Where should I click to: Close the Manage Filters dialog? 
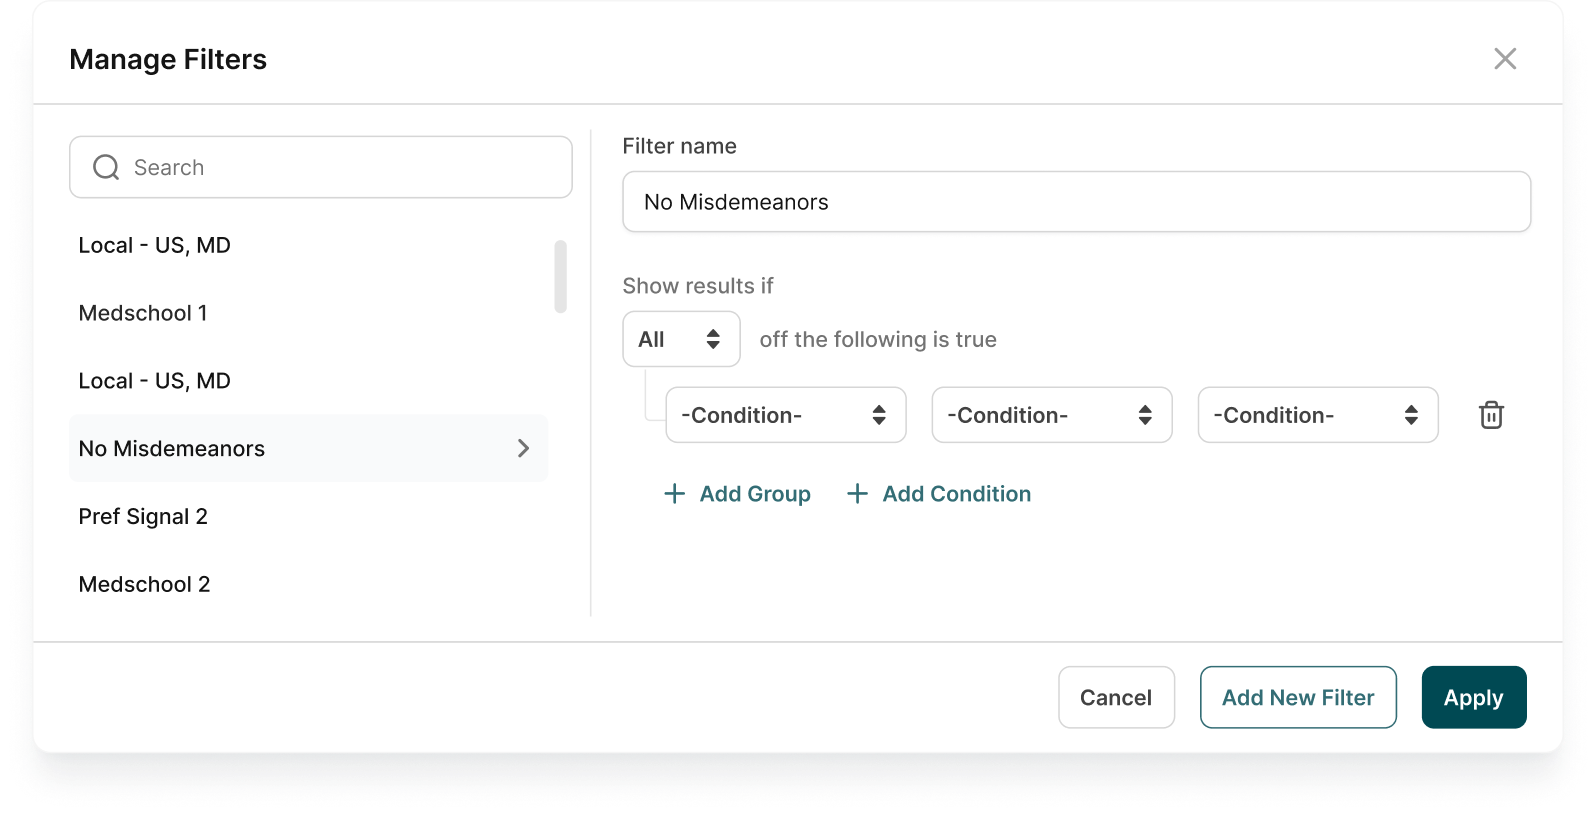1504,59
